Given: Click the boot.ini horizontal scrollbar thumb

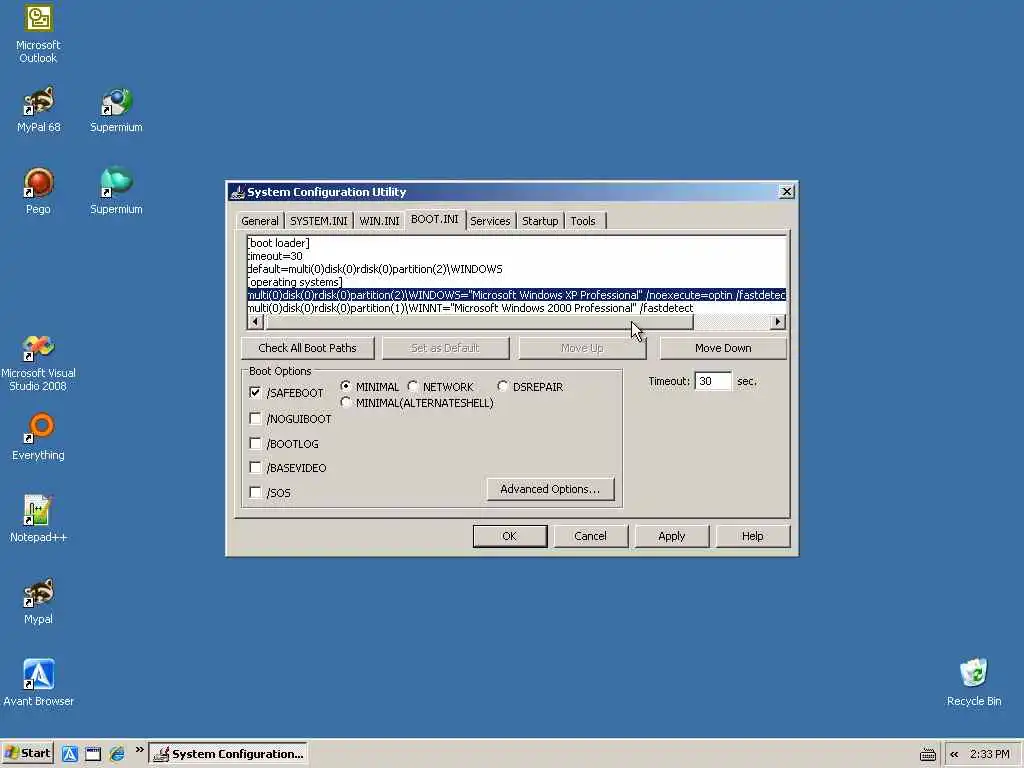Looking at the screenshot, I should [478, 321].
